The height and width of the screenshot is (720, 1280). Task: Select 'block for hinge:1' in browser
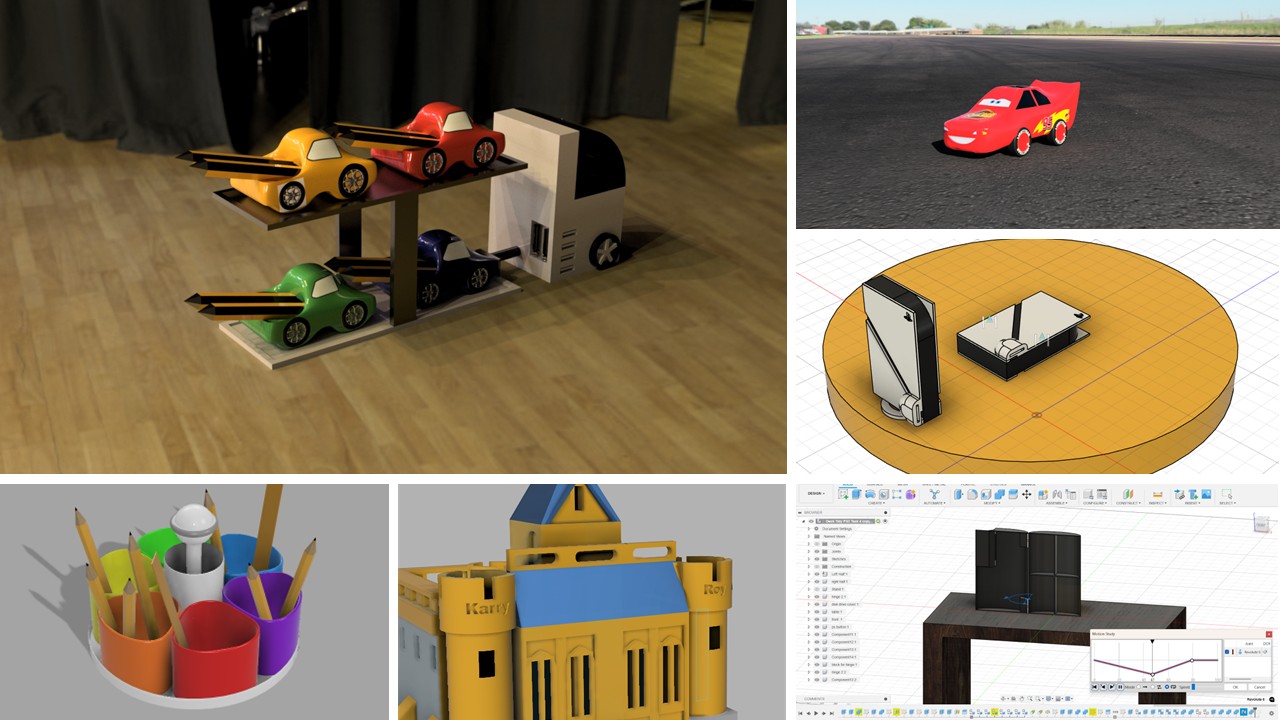pos(843,665)
